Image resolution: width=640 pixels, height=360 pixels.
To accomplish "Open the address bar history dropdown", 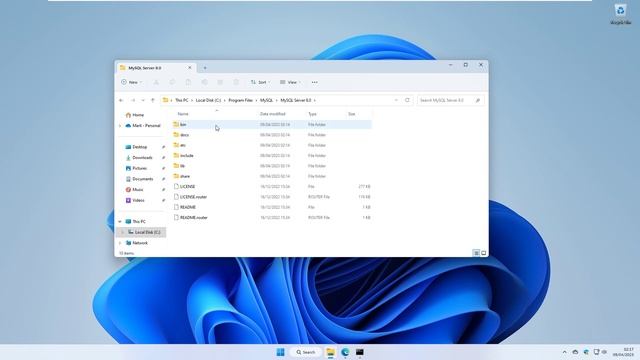I will 396,100.
